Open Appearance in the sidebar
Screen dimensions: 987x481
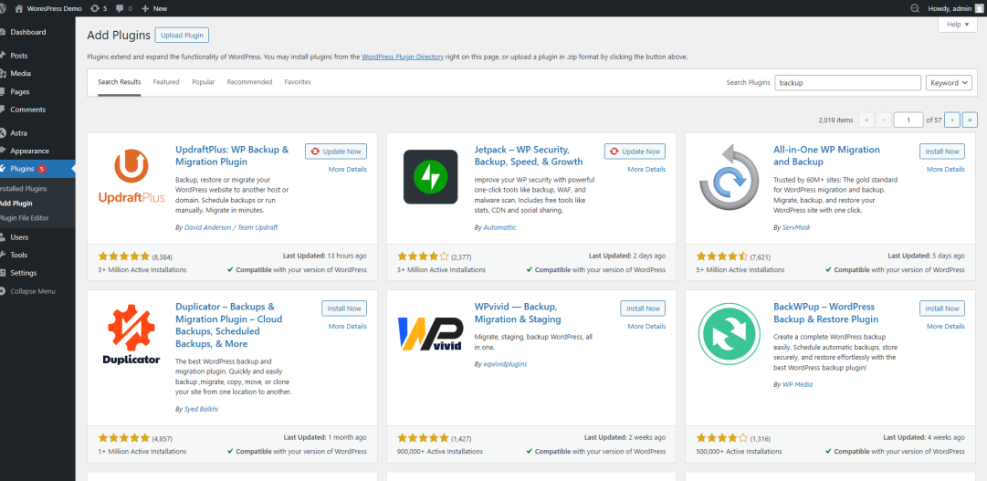coord(30,151)
